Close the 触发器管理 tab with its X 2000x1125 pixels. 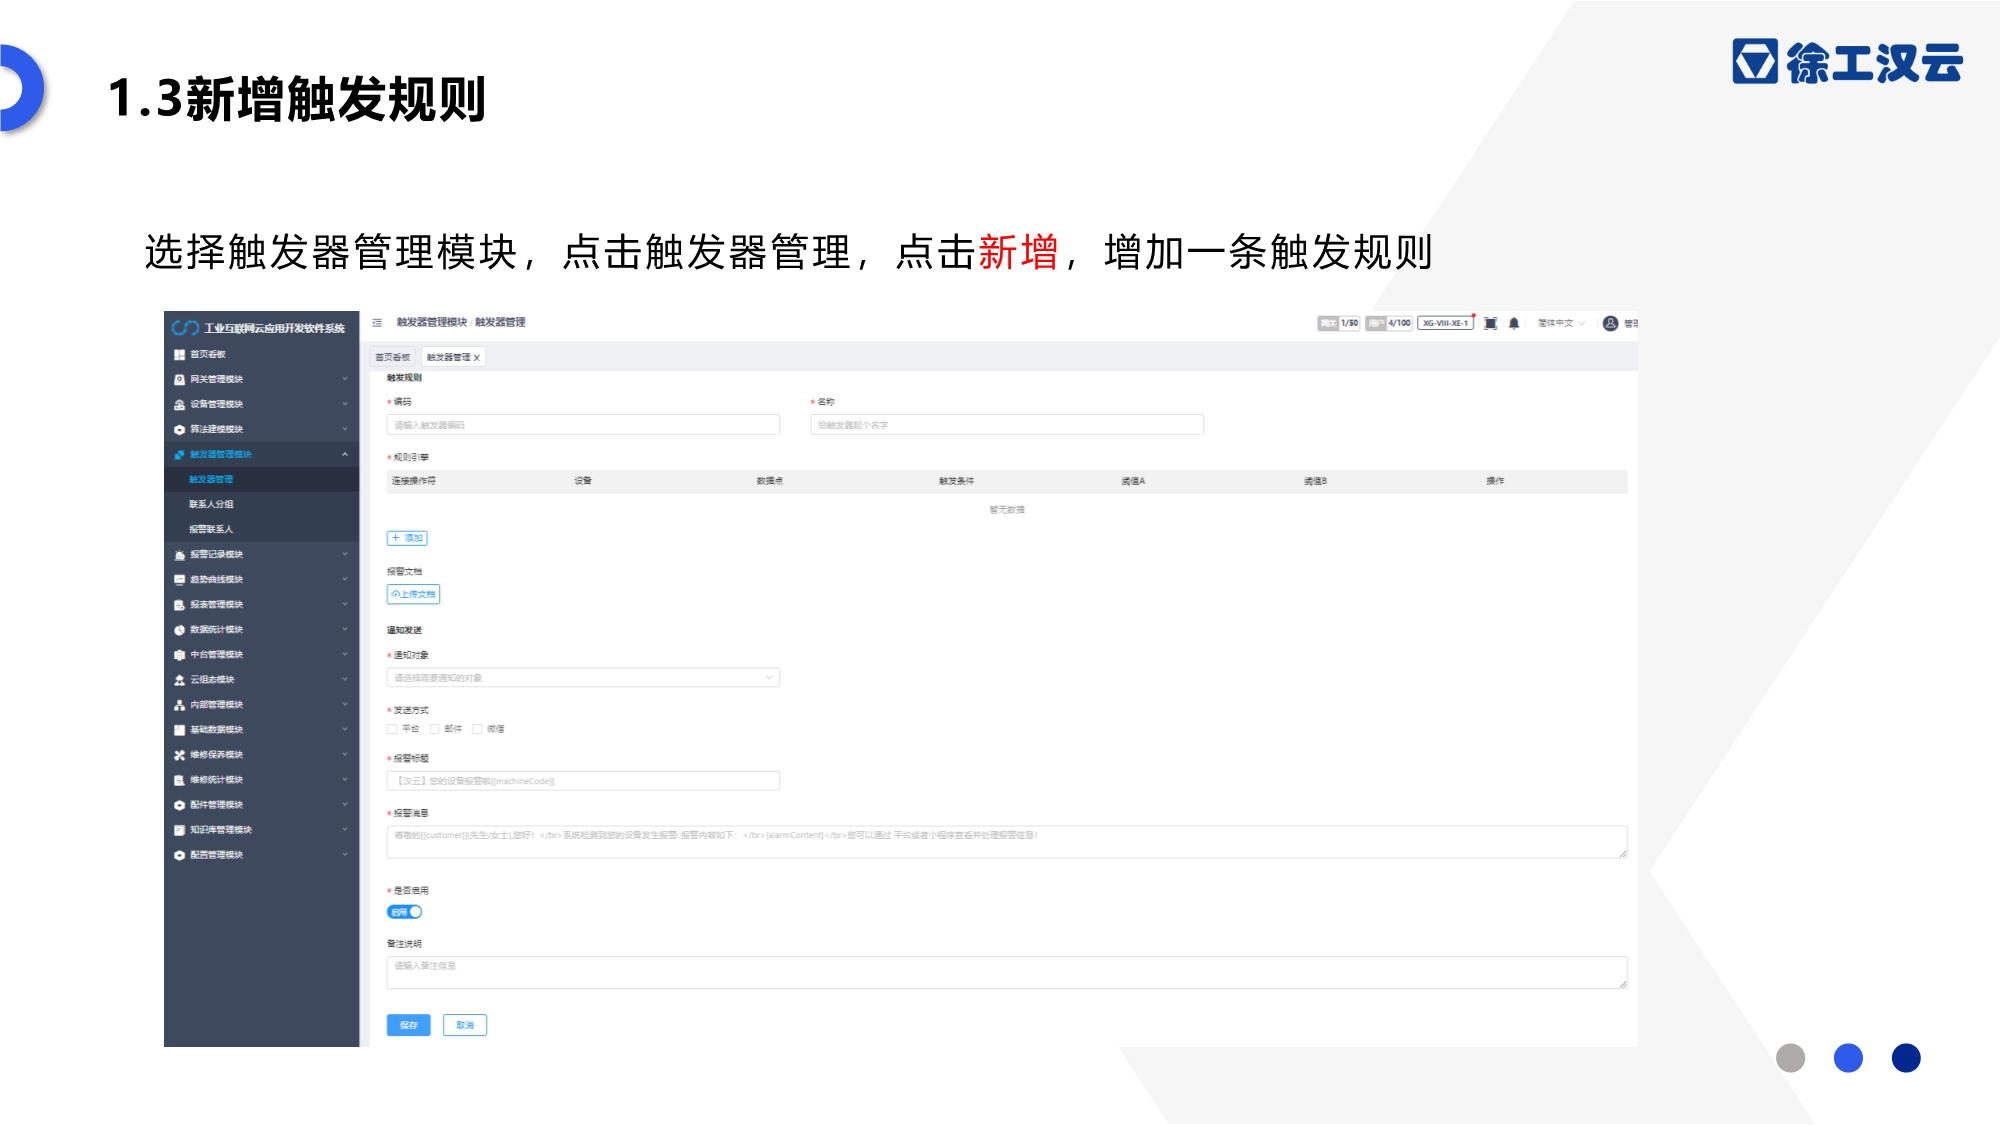point(477,358)
